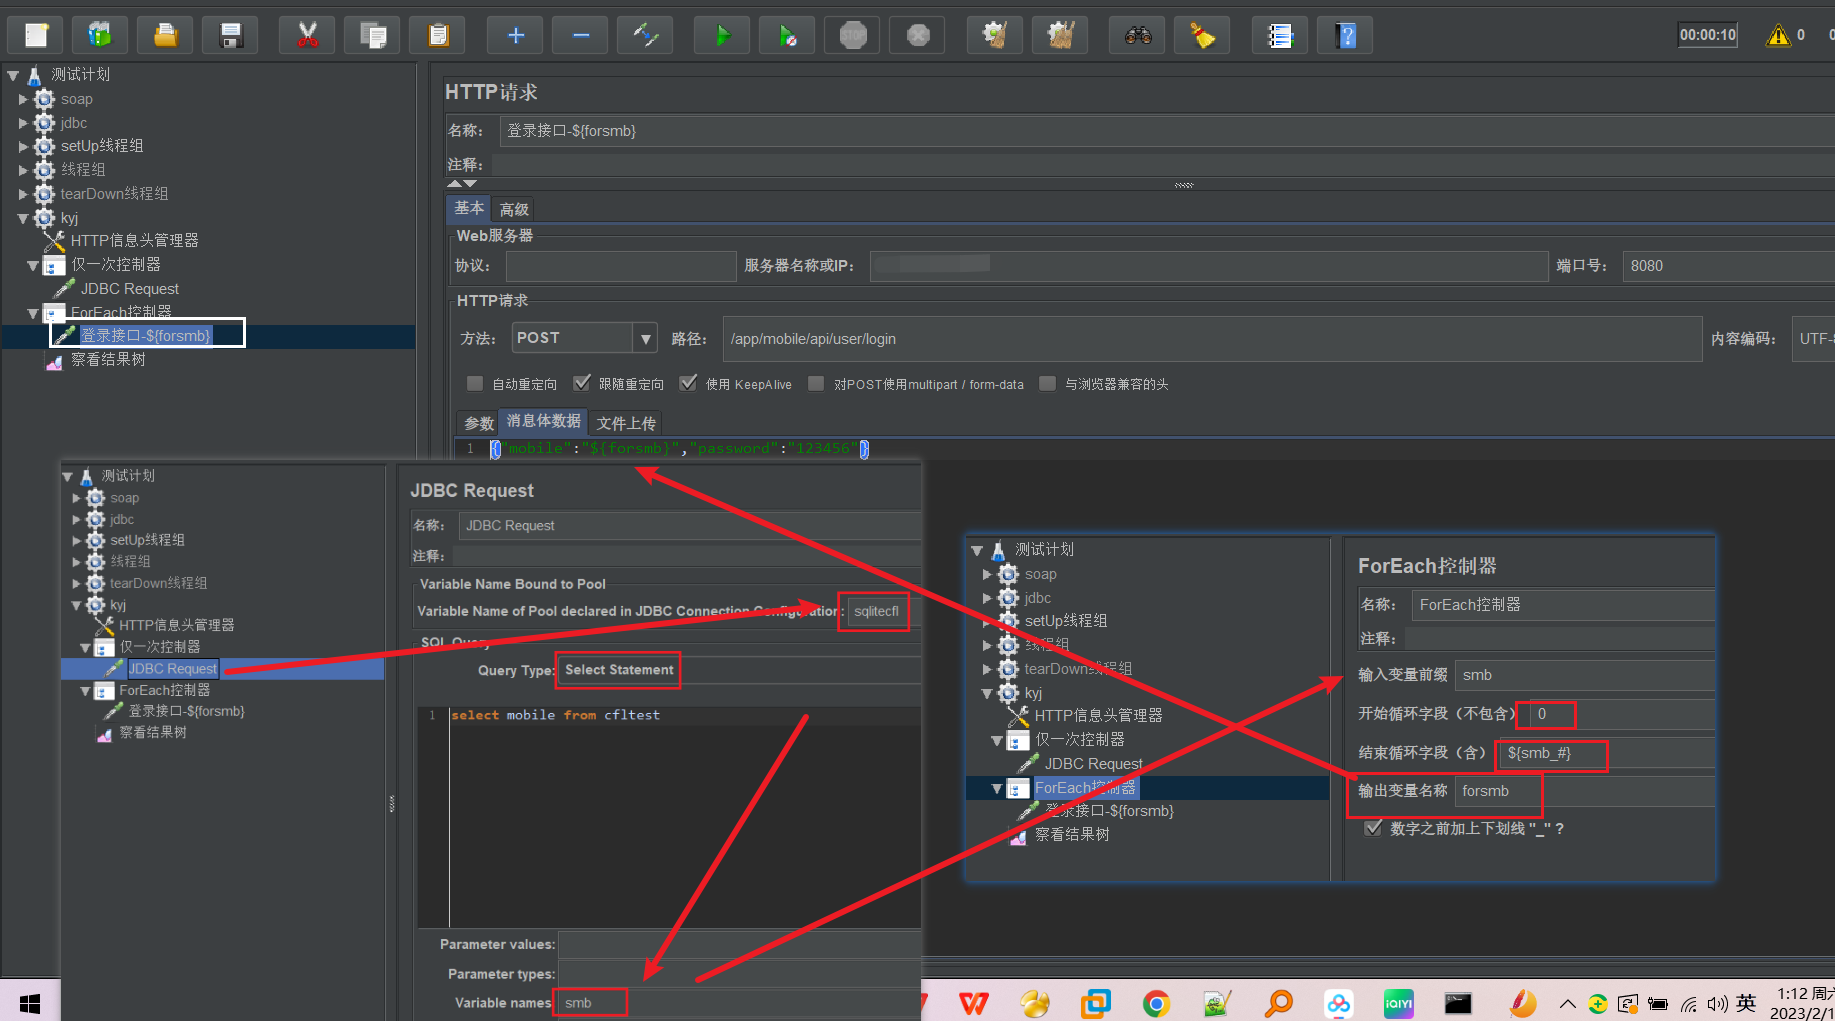Image resolution: width=1835 pixels, height=1021 pixels.
Task: Expand the jdbc node in main tree
Action: point(23,123)
